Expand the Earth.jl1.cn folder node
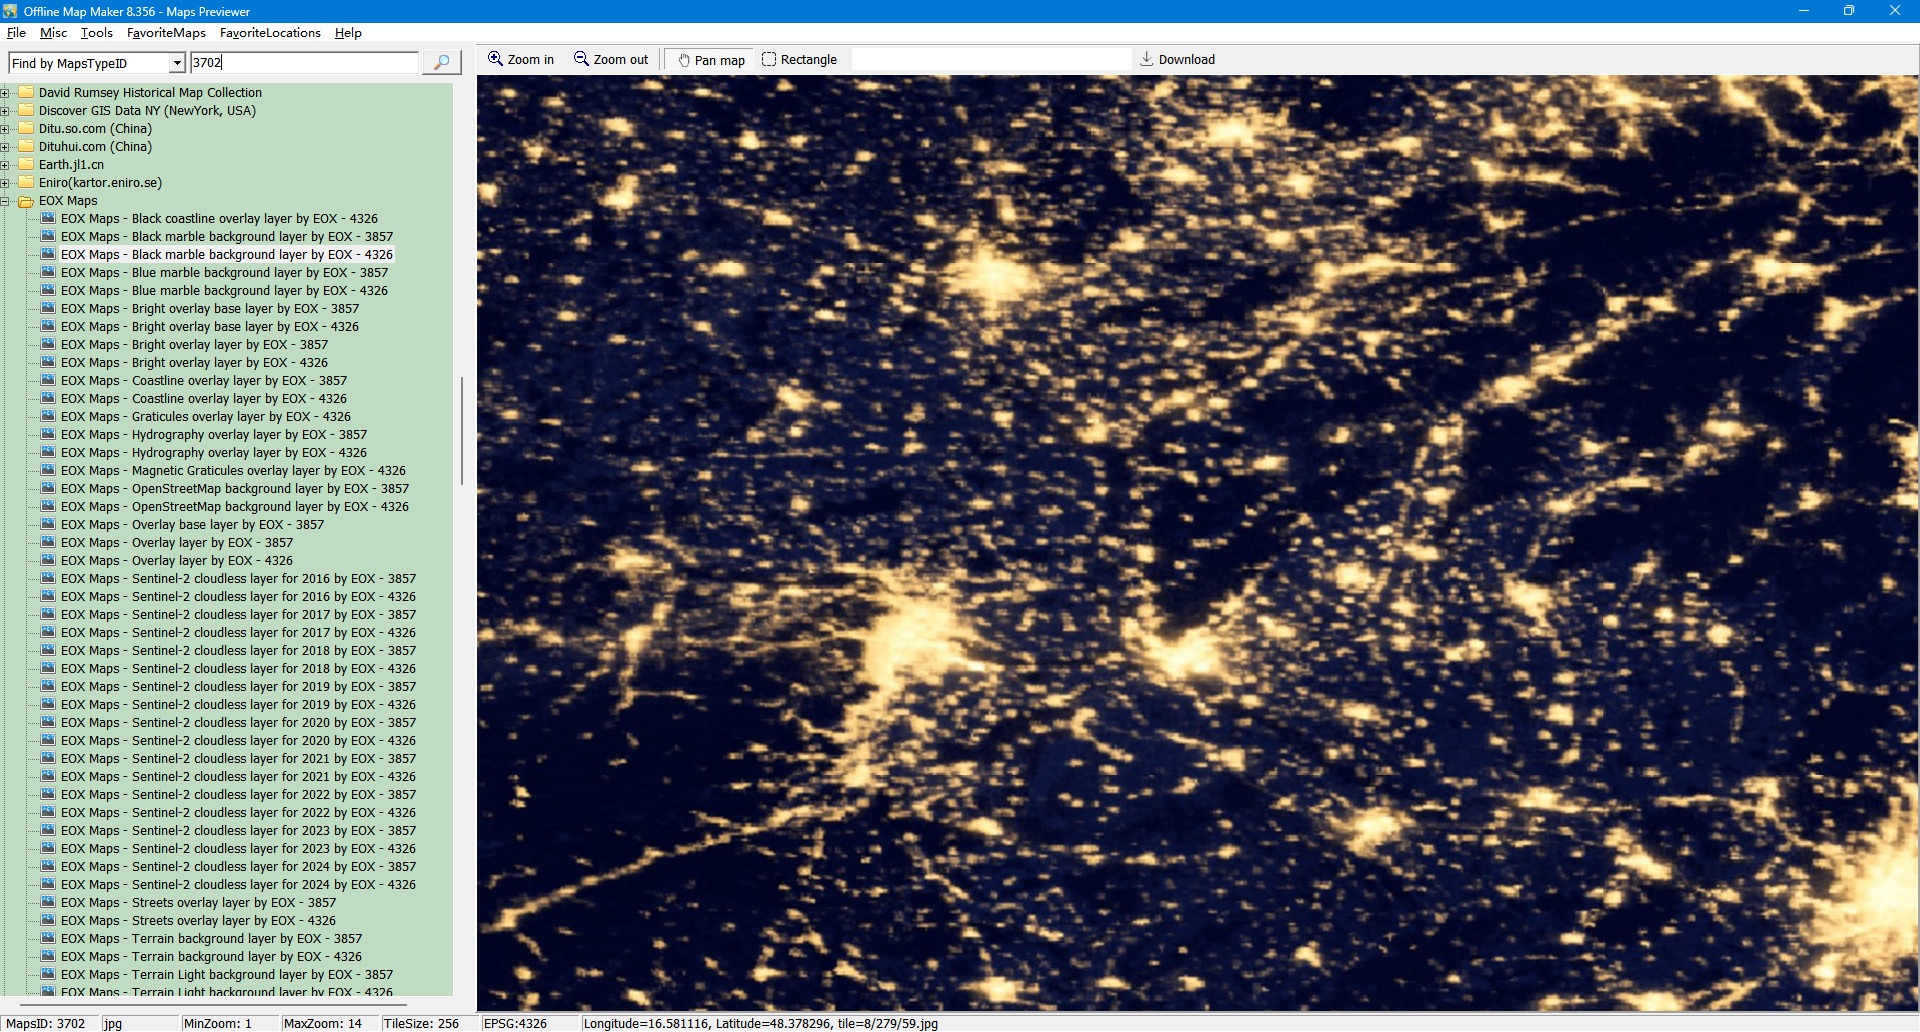This screenshot has height=1032, width=1920. point(5,165)
